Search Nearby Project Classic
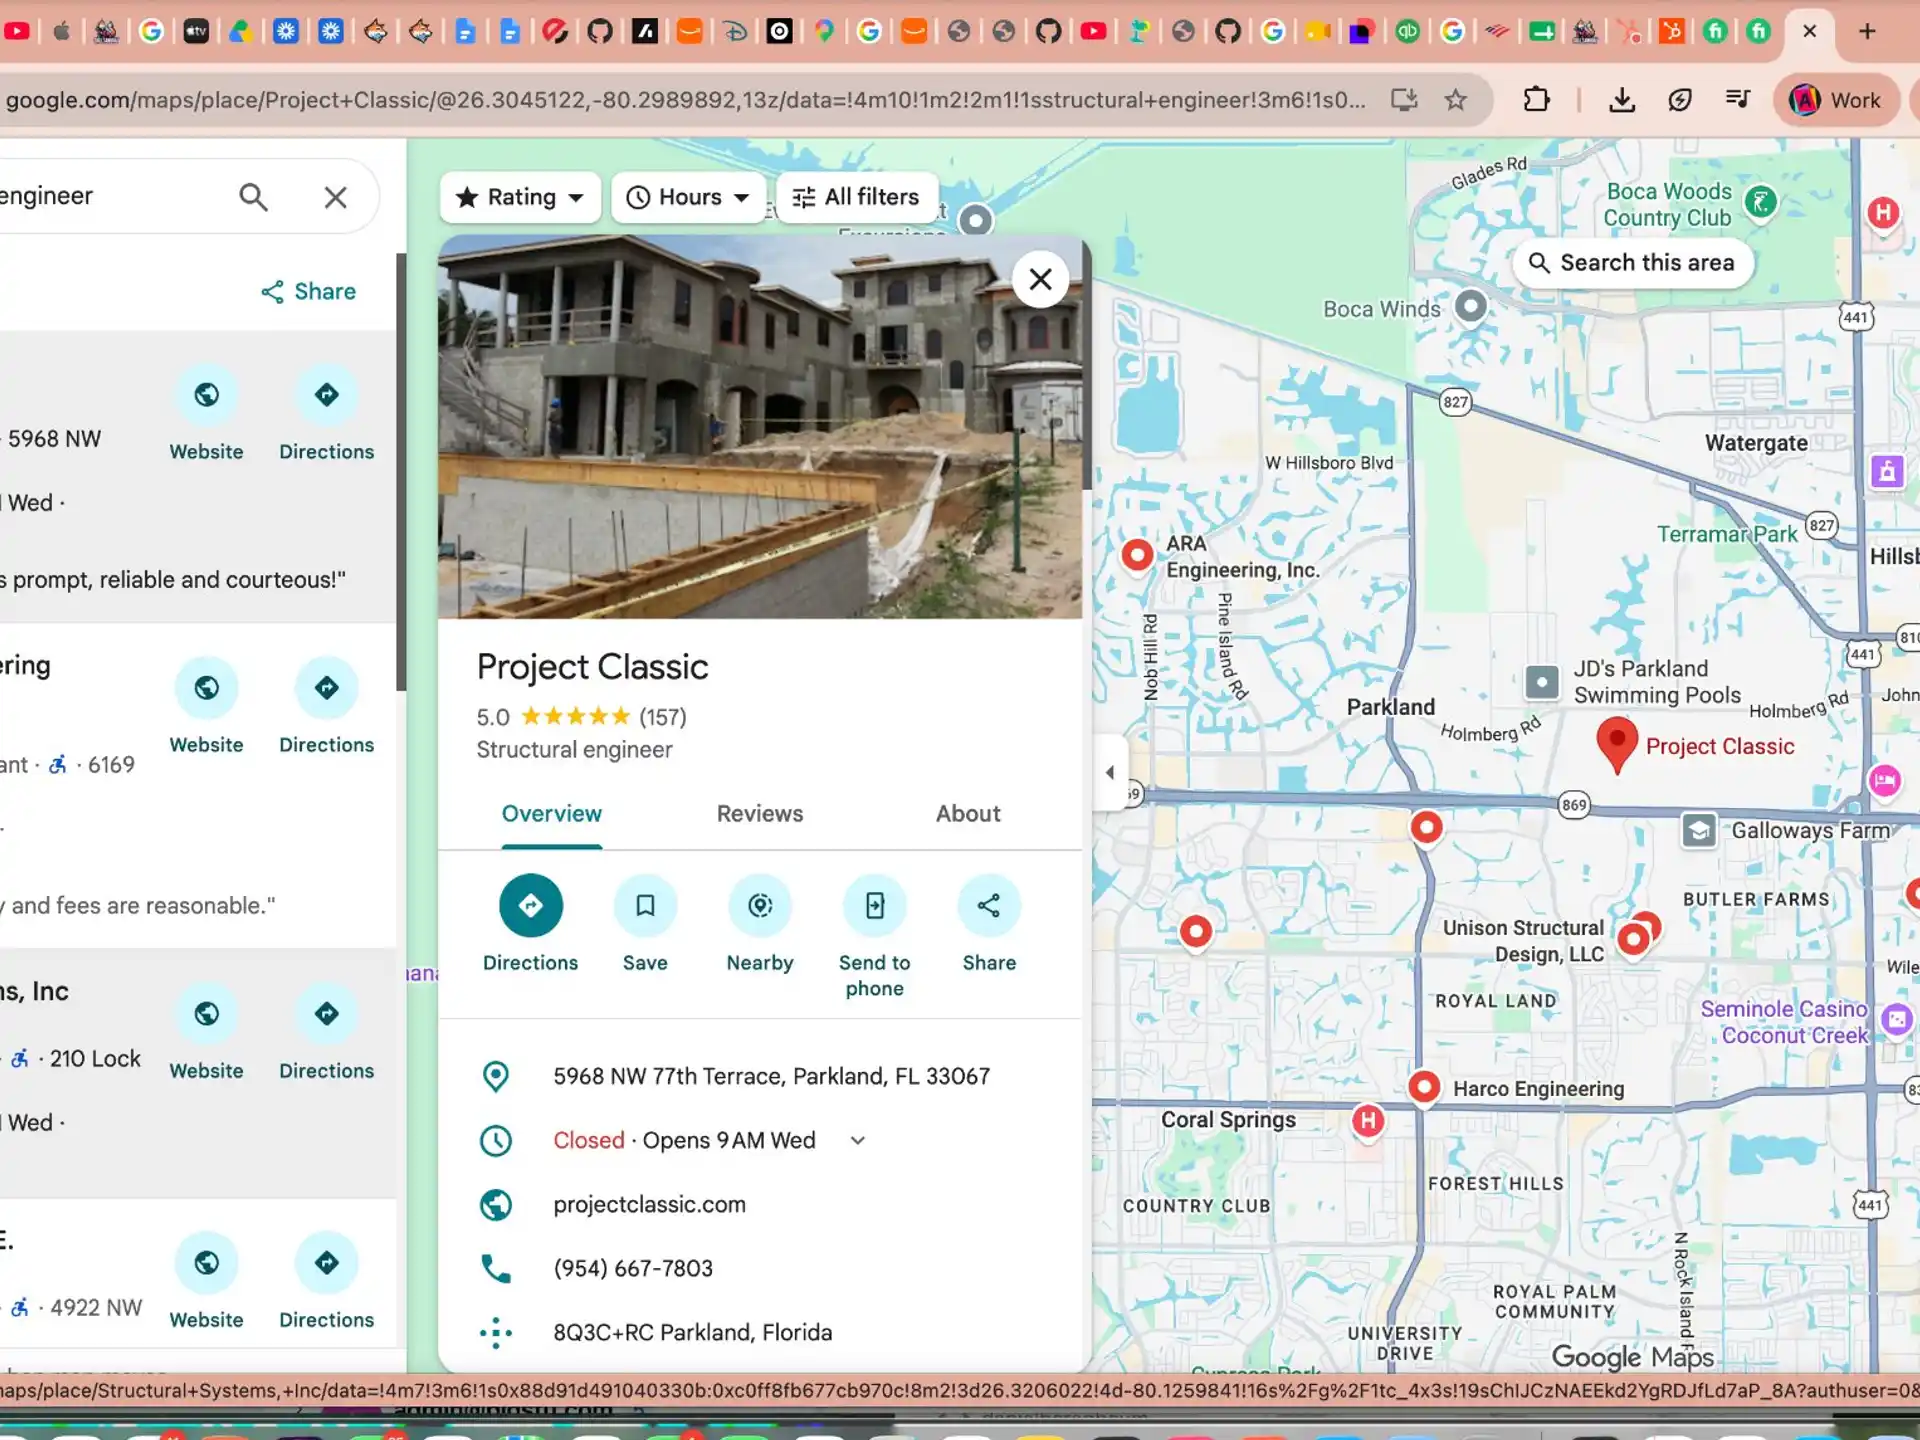Image resolution: width=1920 pixels, height=1440 pixels. coord(760,922)
